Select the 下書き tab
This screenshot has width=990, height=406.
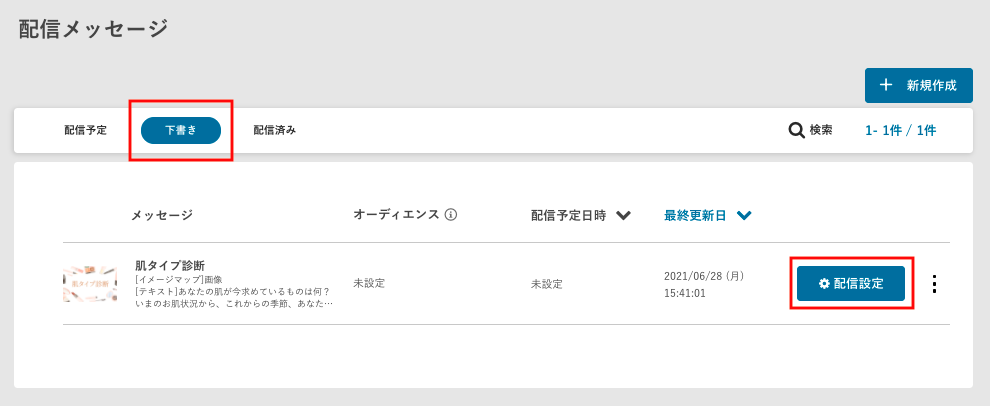(181, 130)
